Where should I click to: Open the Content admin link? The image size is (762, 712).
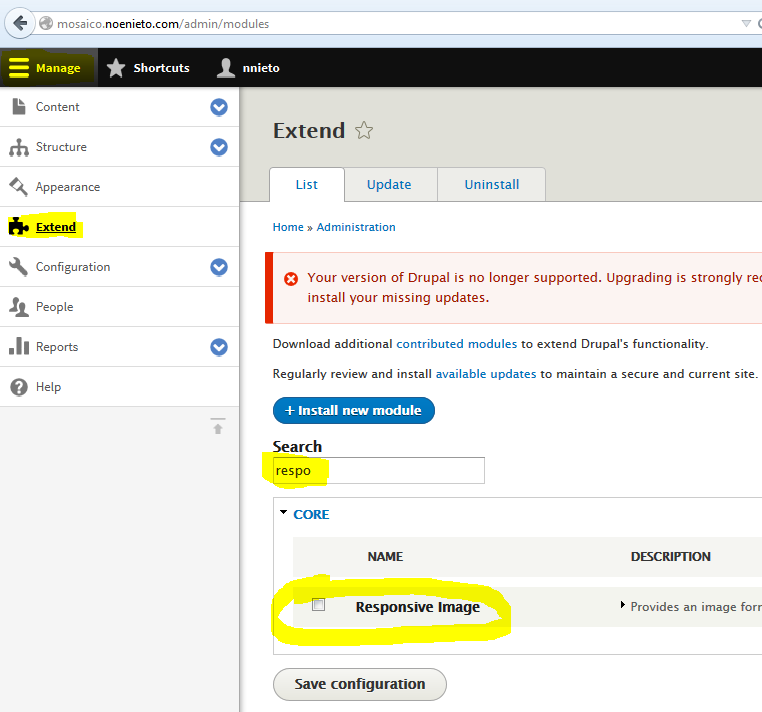[57, 107]
